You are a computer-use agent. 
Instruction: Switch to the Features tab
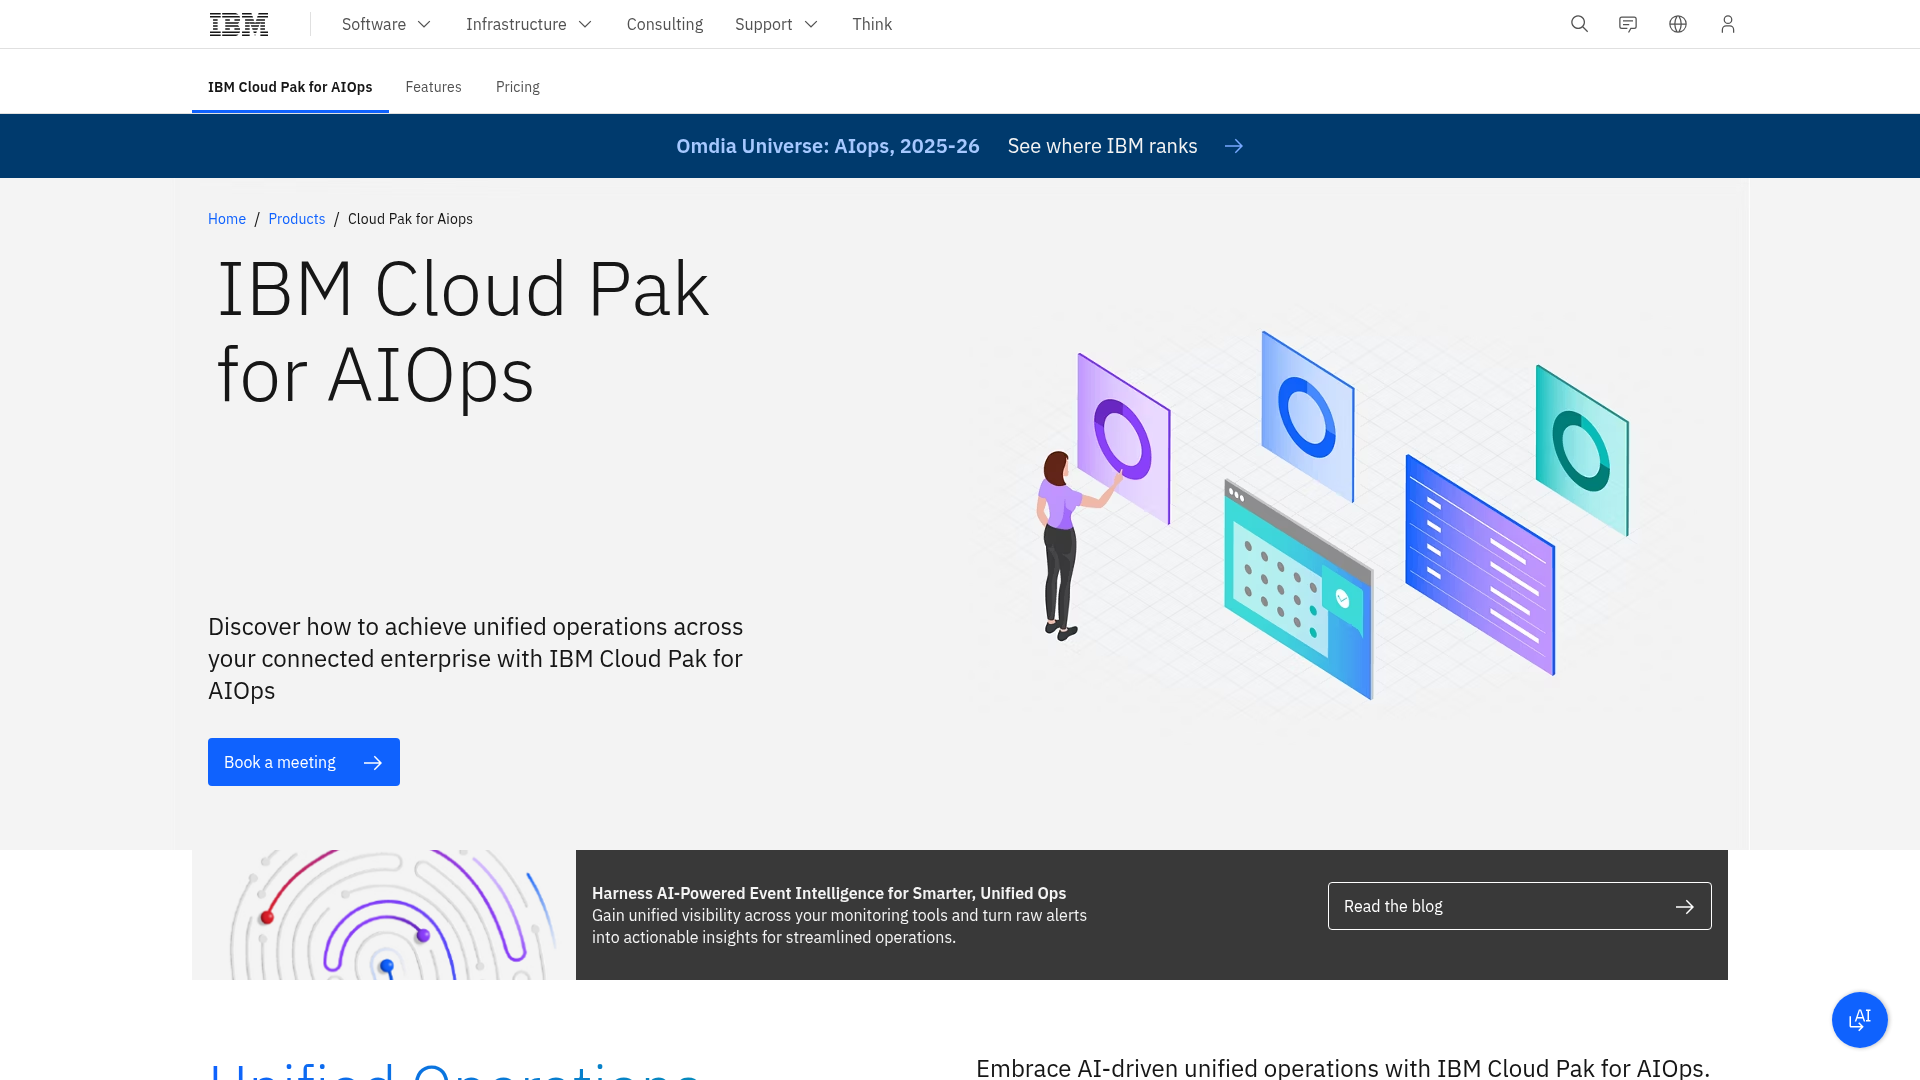(x=433, y=87)
